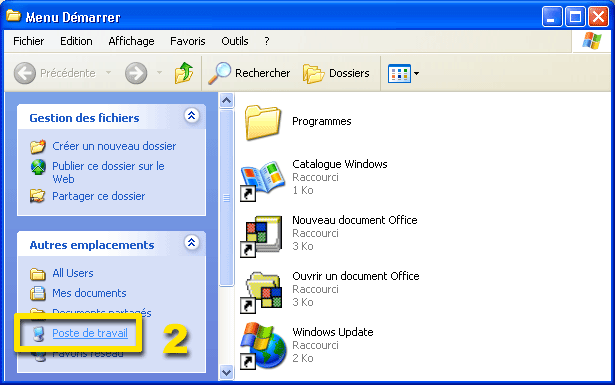Close the Menu Démarrer window
615x385 pixels.
pyautogui.click(x=598, y=17)
